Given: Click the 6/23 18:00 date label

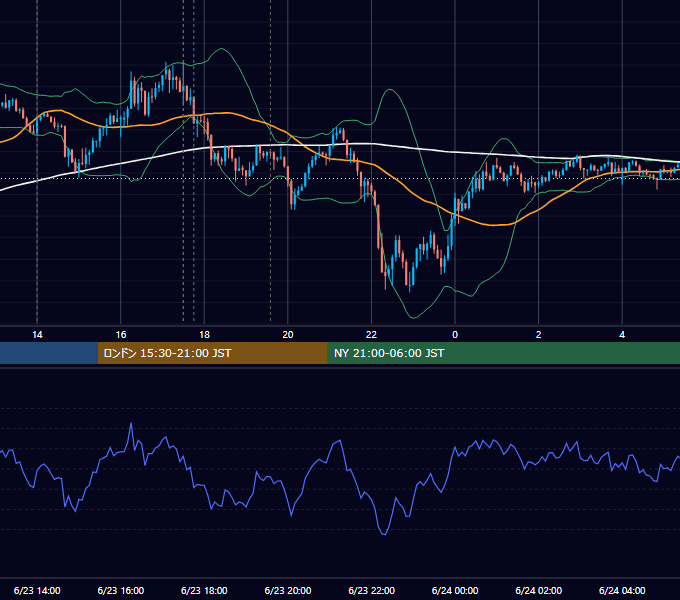Looking at the screenshot, I should (204, 590).
